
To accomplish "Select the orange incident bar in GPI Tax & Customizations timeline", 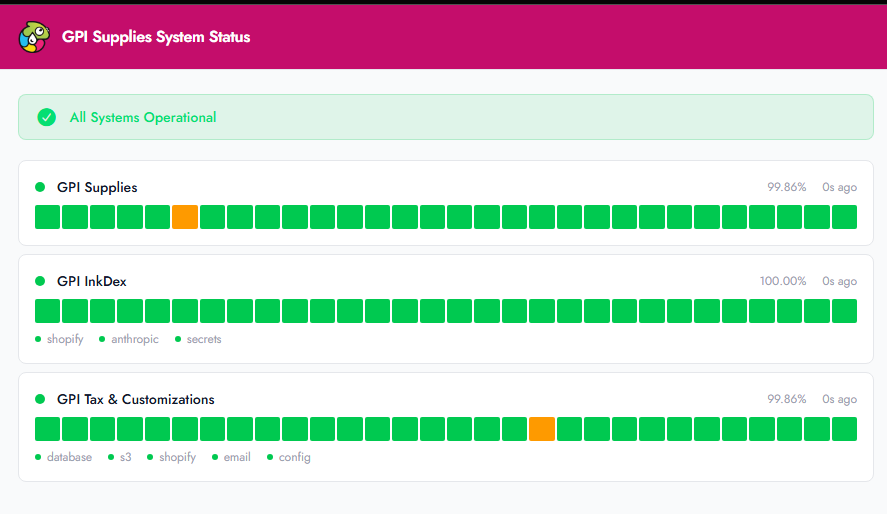I will pos(542,429).
